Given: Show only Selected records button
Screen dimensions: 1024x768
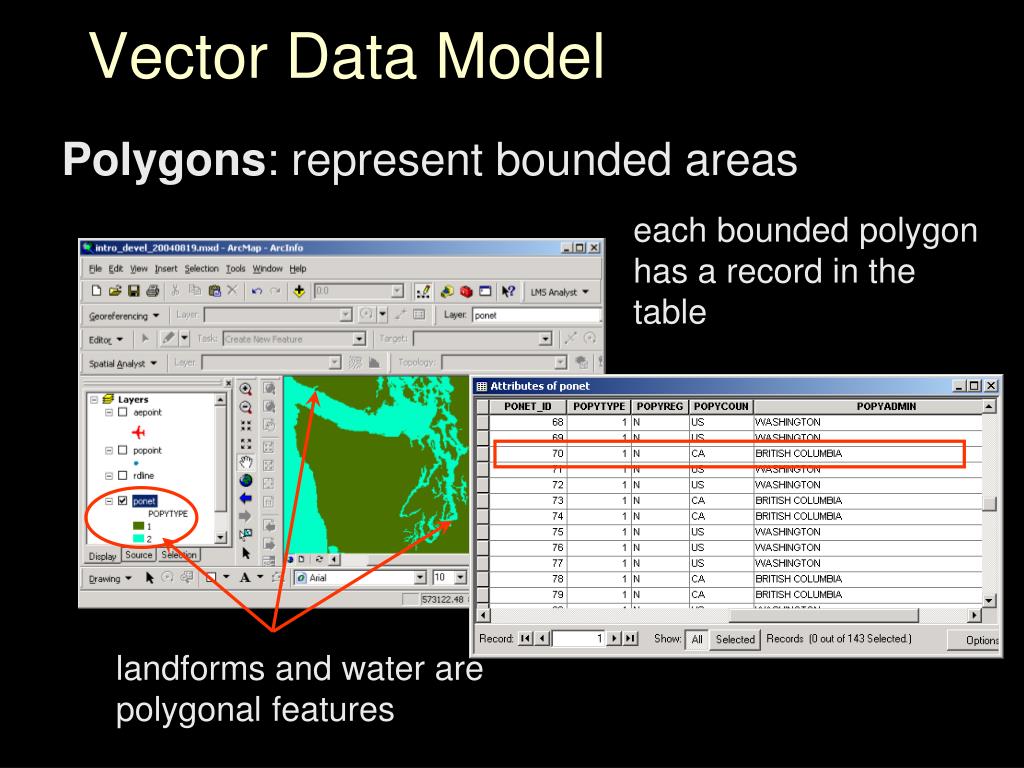Looking at the screenshot, I should (735, 639).
